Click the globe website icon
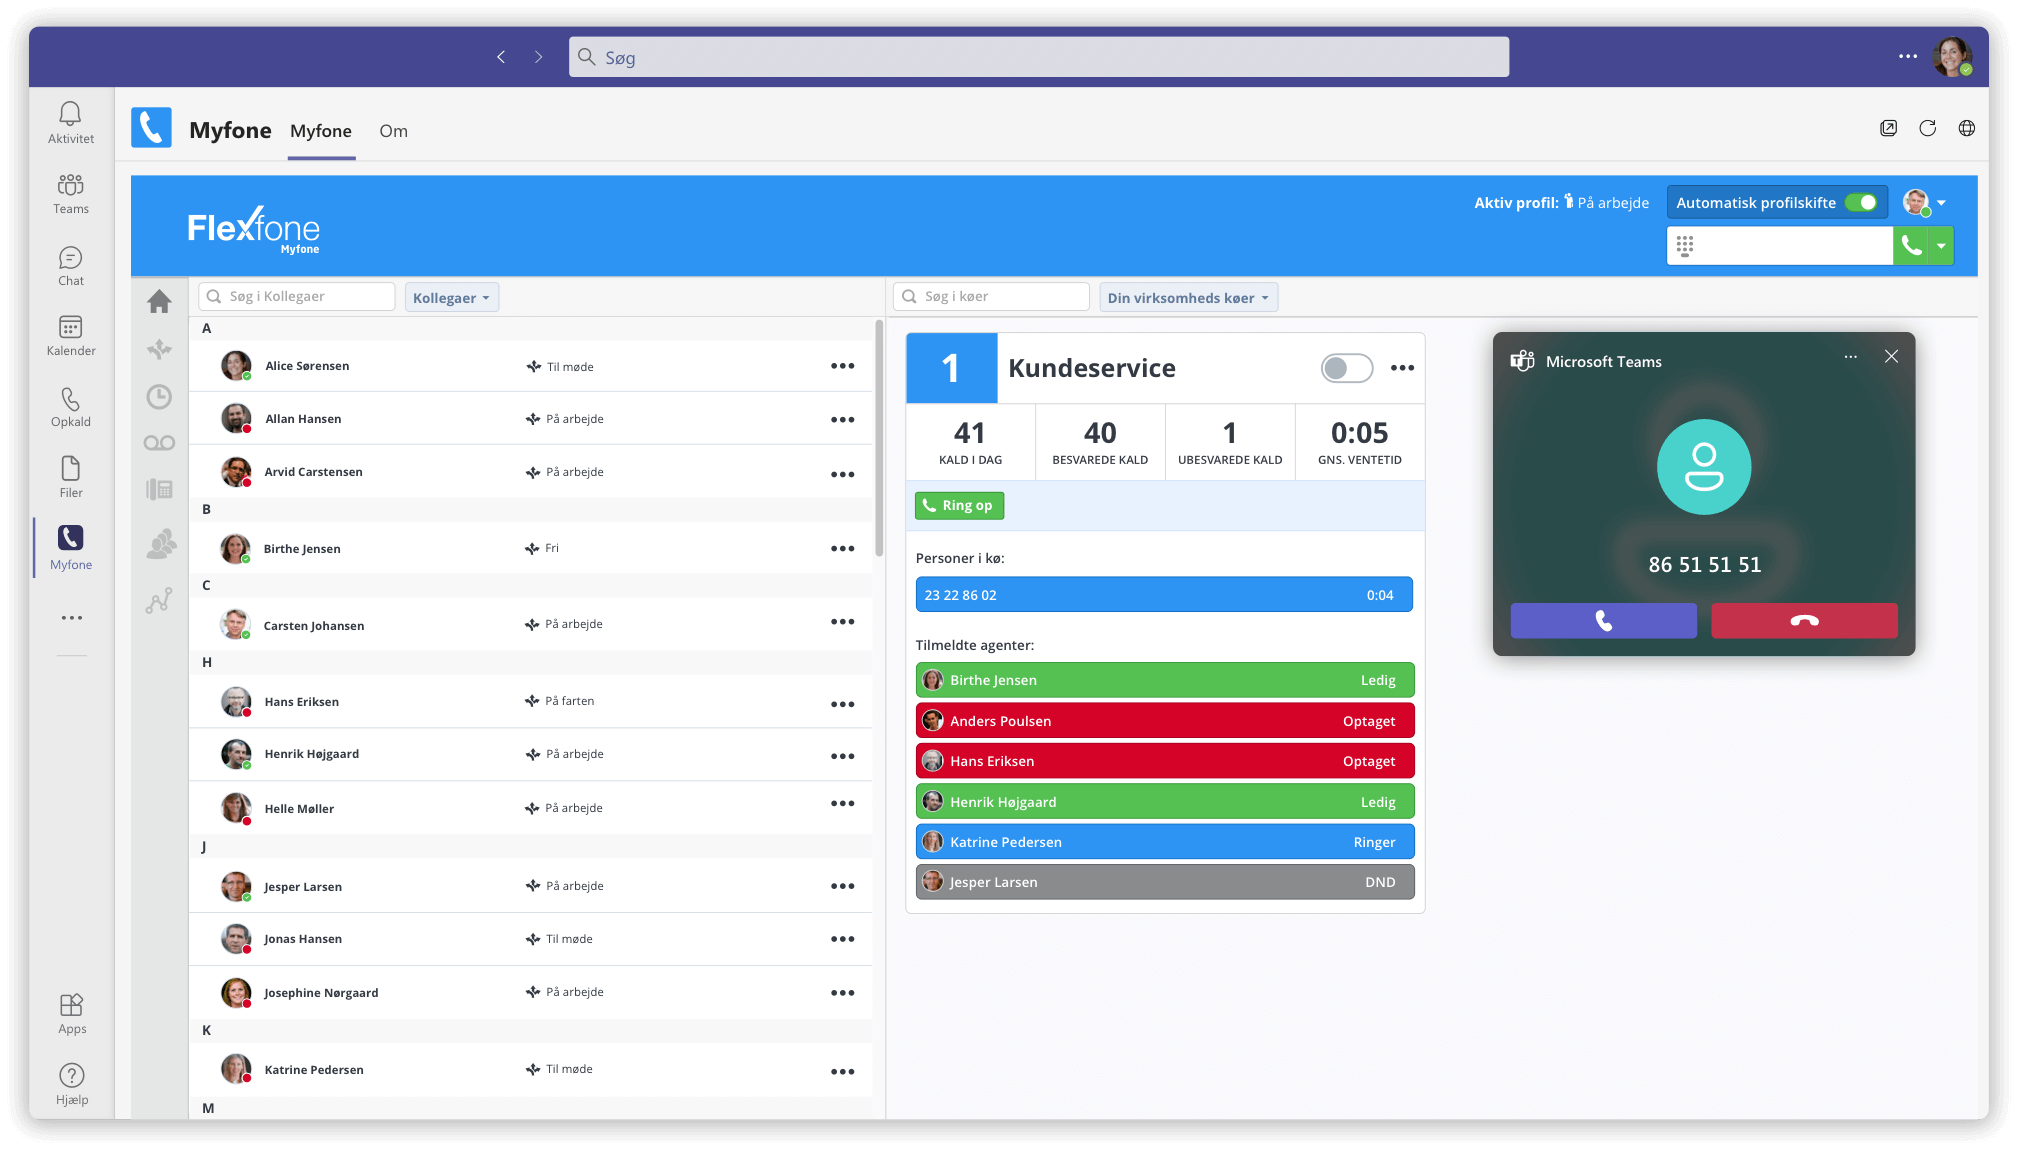Screen dimensions: 2018x1150 coord(1966,128)
